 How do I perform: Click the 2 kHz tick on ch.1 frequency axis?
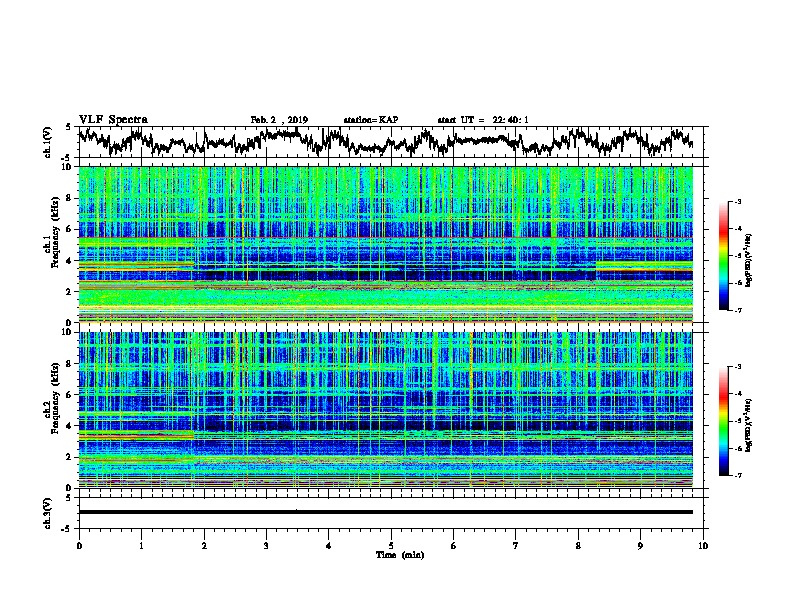[70, 292]
